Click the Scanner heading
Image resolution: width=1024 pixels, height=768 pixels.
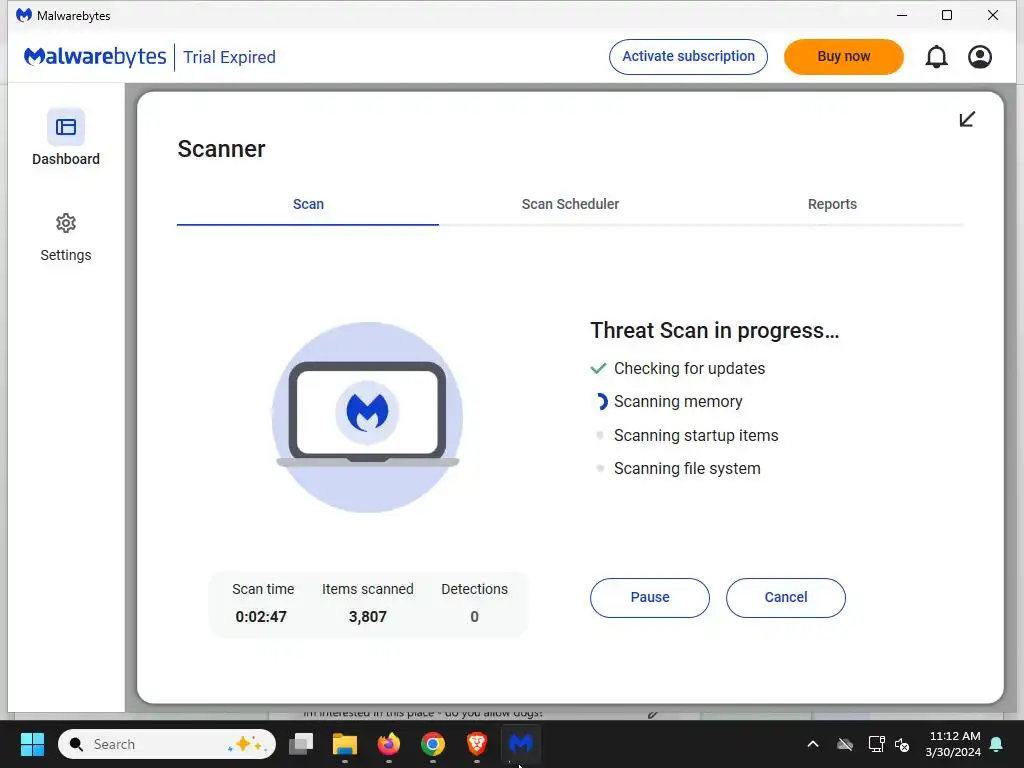(221, 149)
